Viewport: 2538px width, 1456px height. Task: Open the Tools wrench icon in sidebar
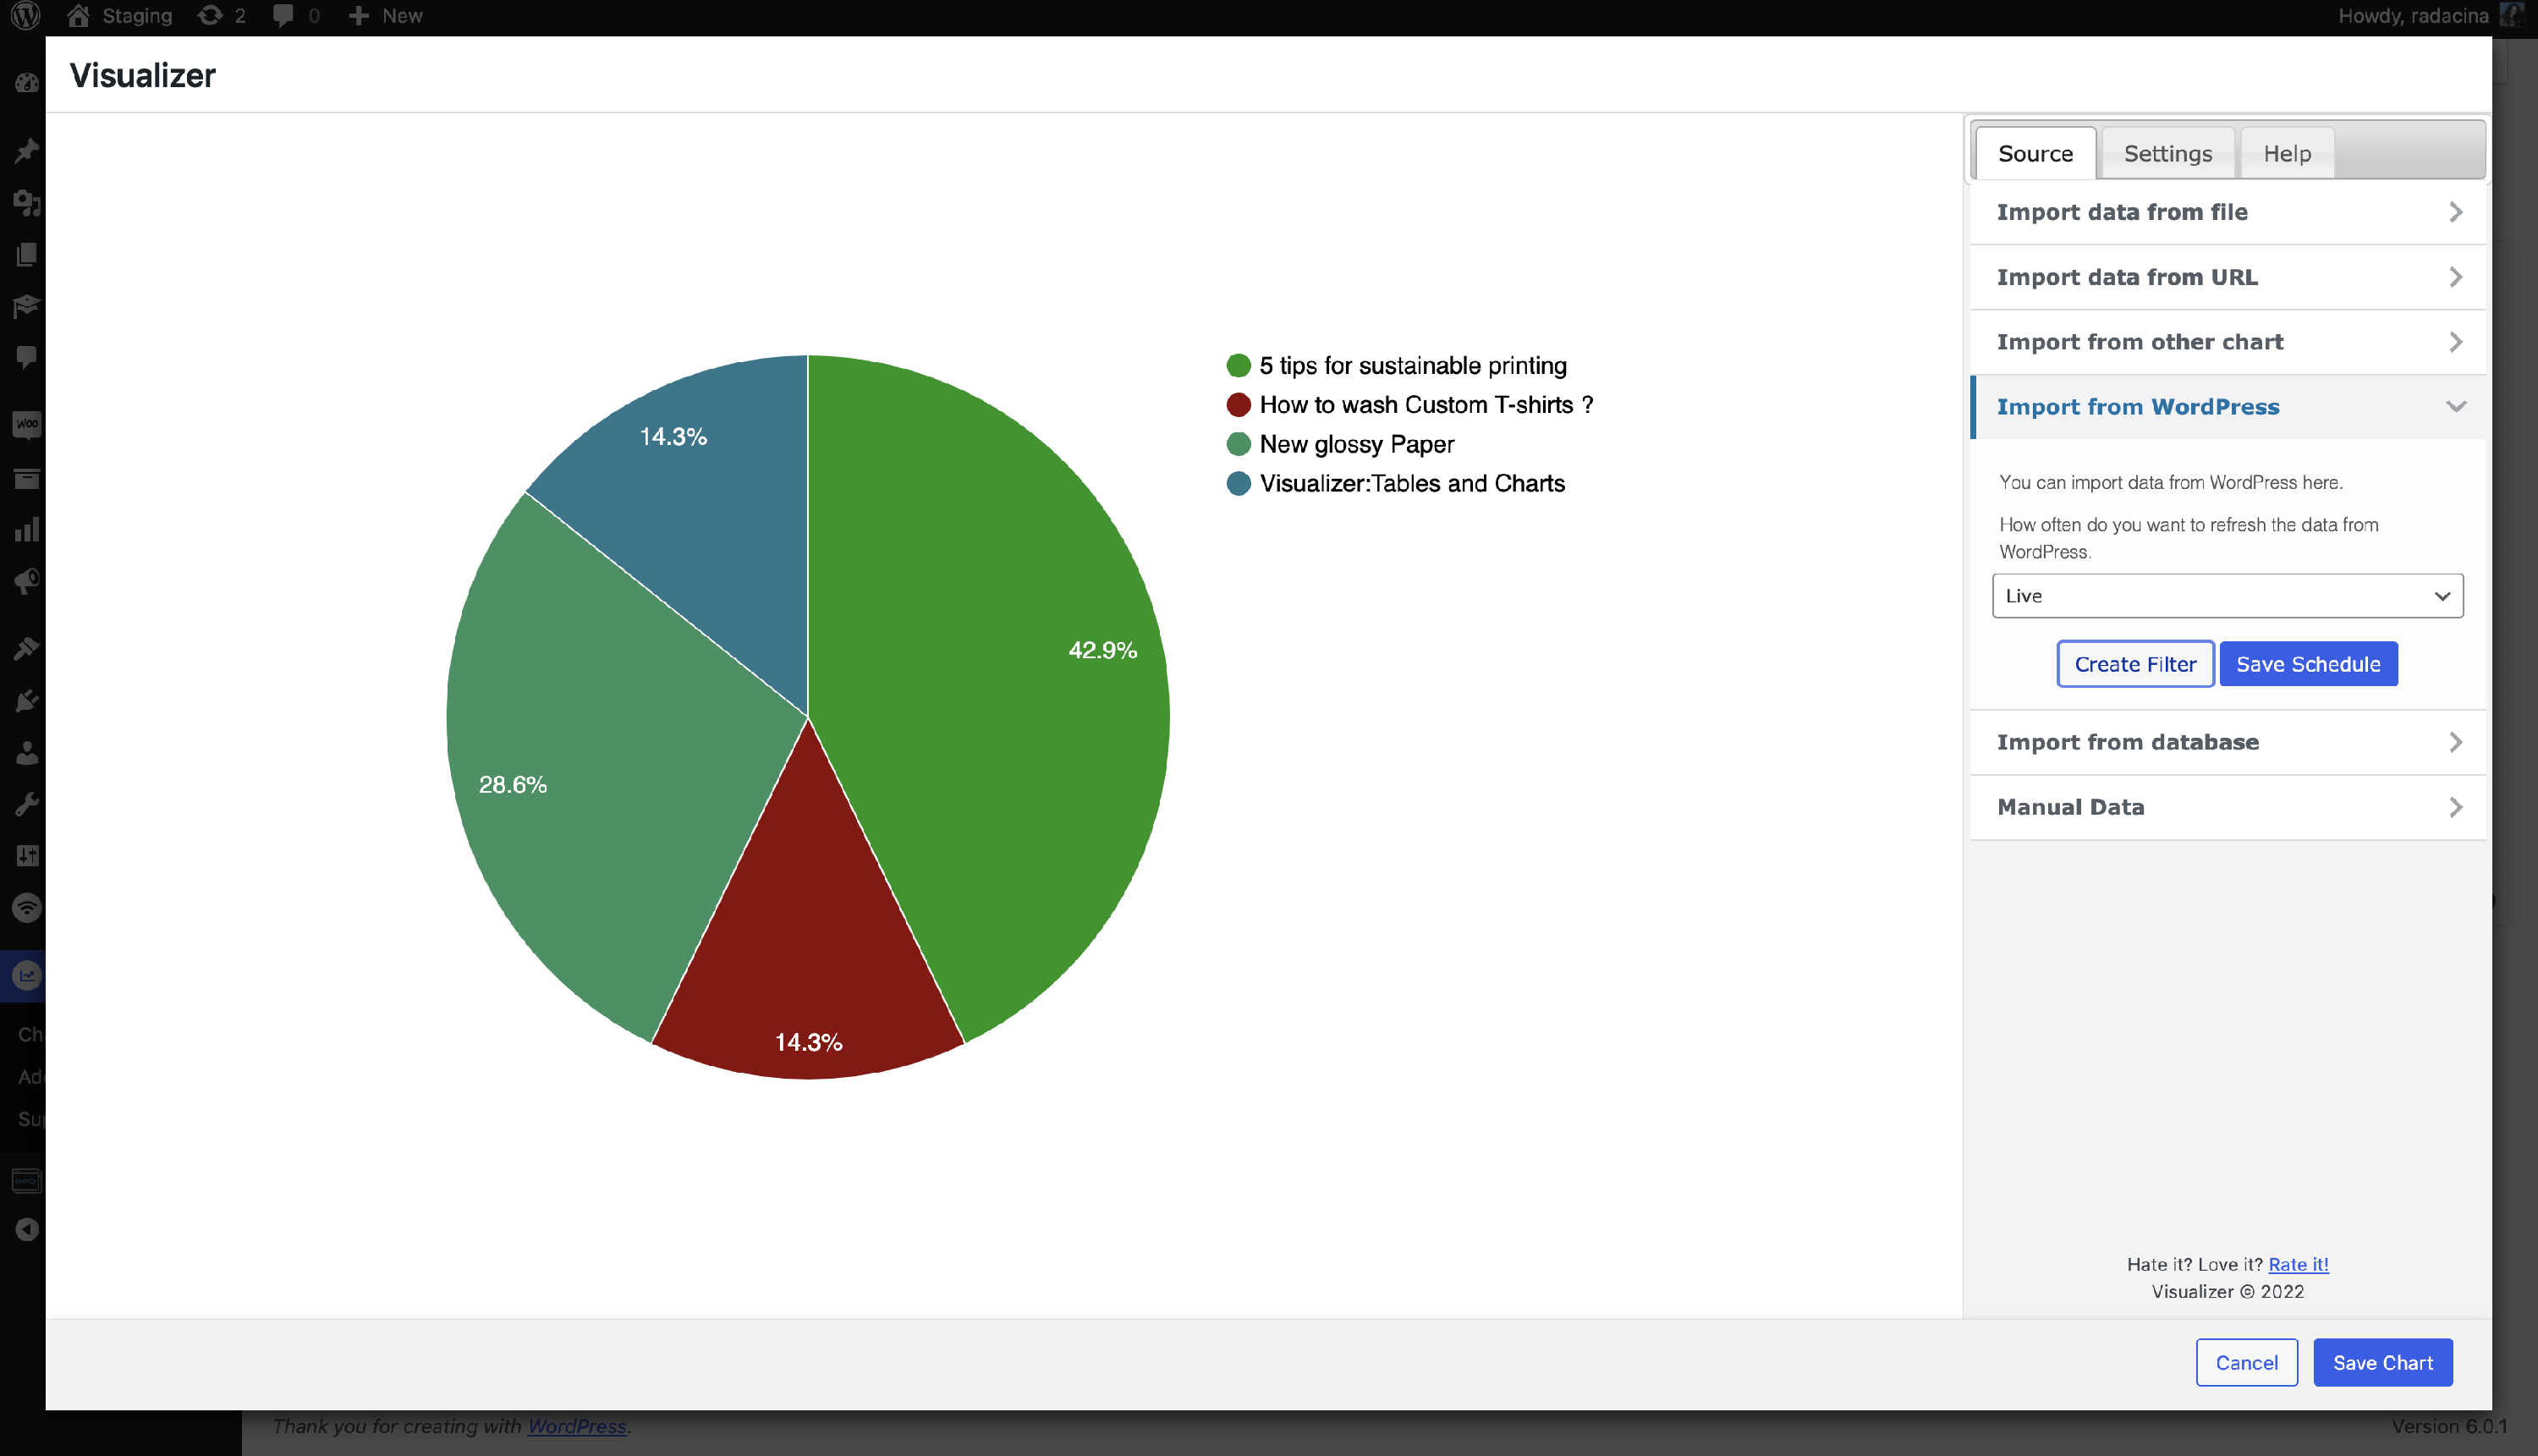27,804
